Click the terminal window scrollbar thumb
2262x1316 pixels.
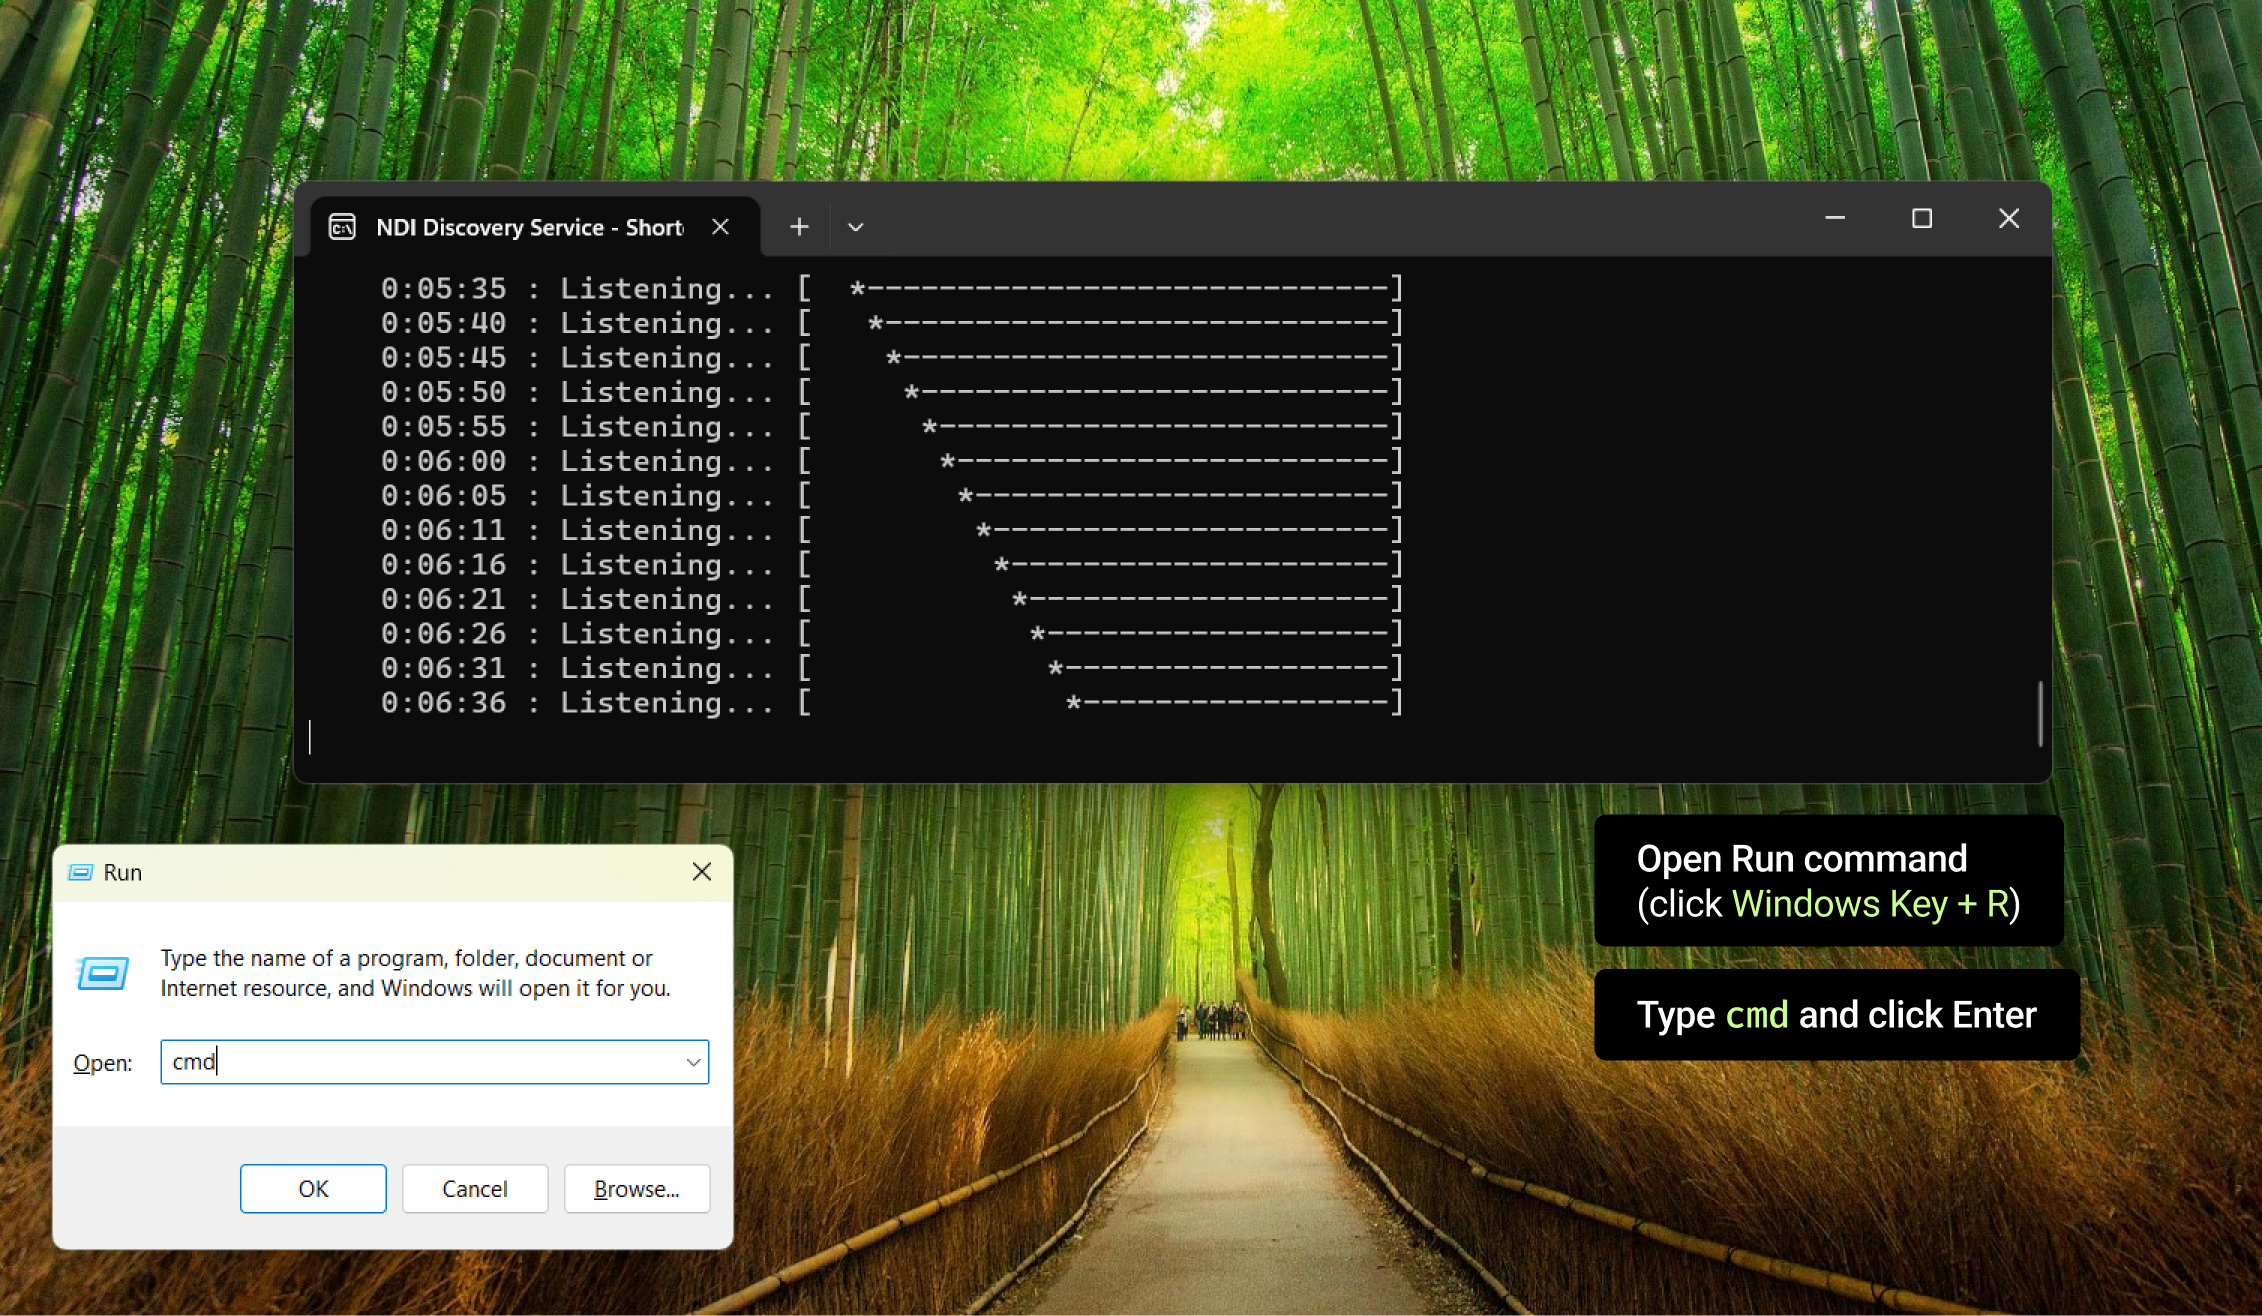click(2040, 713)
